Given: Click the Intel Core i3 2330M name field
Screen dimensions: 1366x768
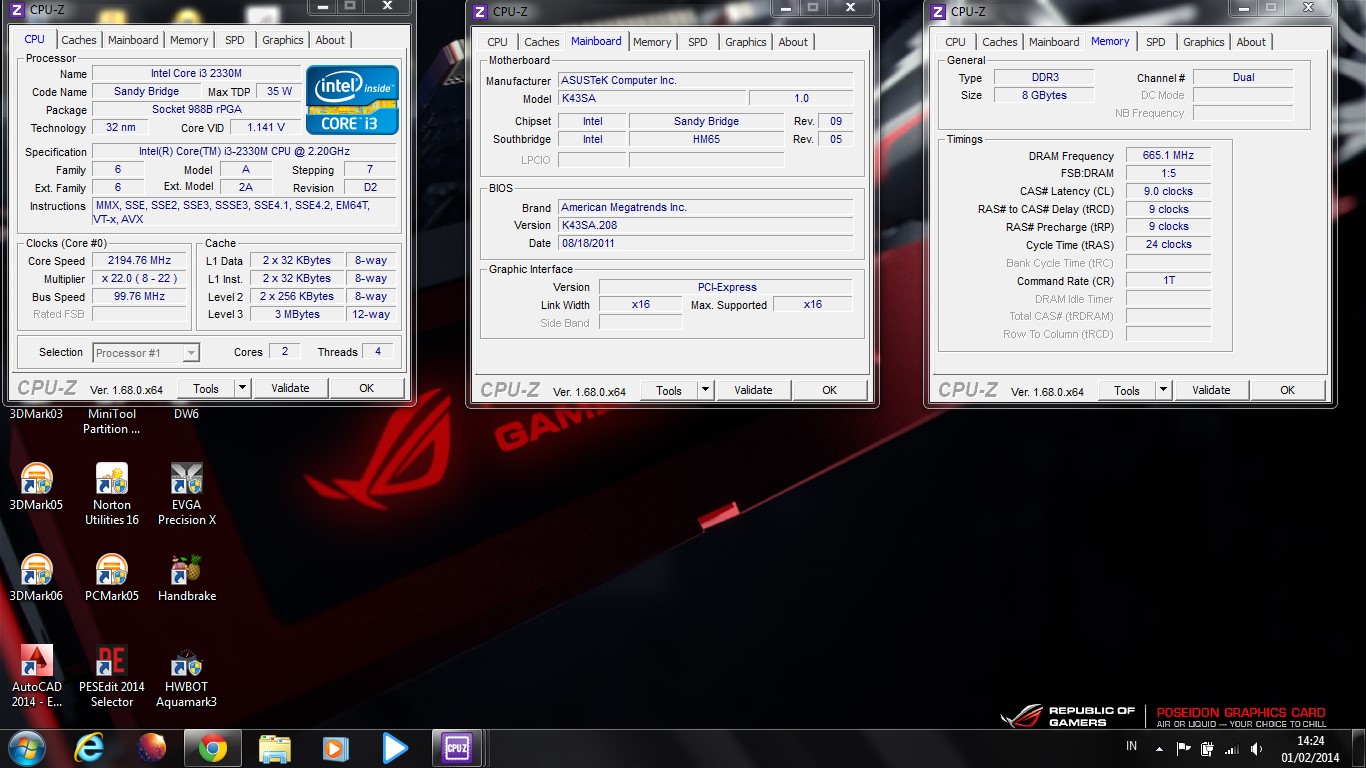Looking at the screenshot, I should click(x=196, y=73).
